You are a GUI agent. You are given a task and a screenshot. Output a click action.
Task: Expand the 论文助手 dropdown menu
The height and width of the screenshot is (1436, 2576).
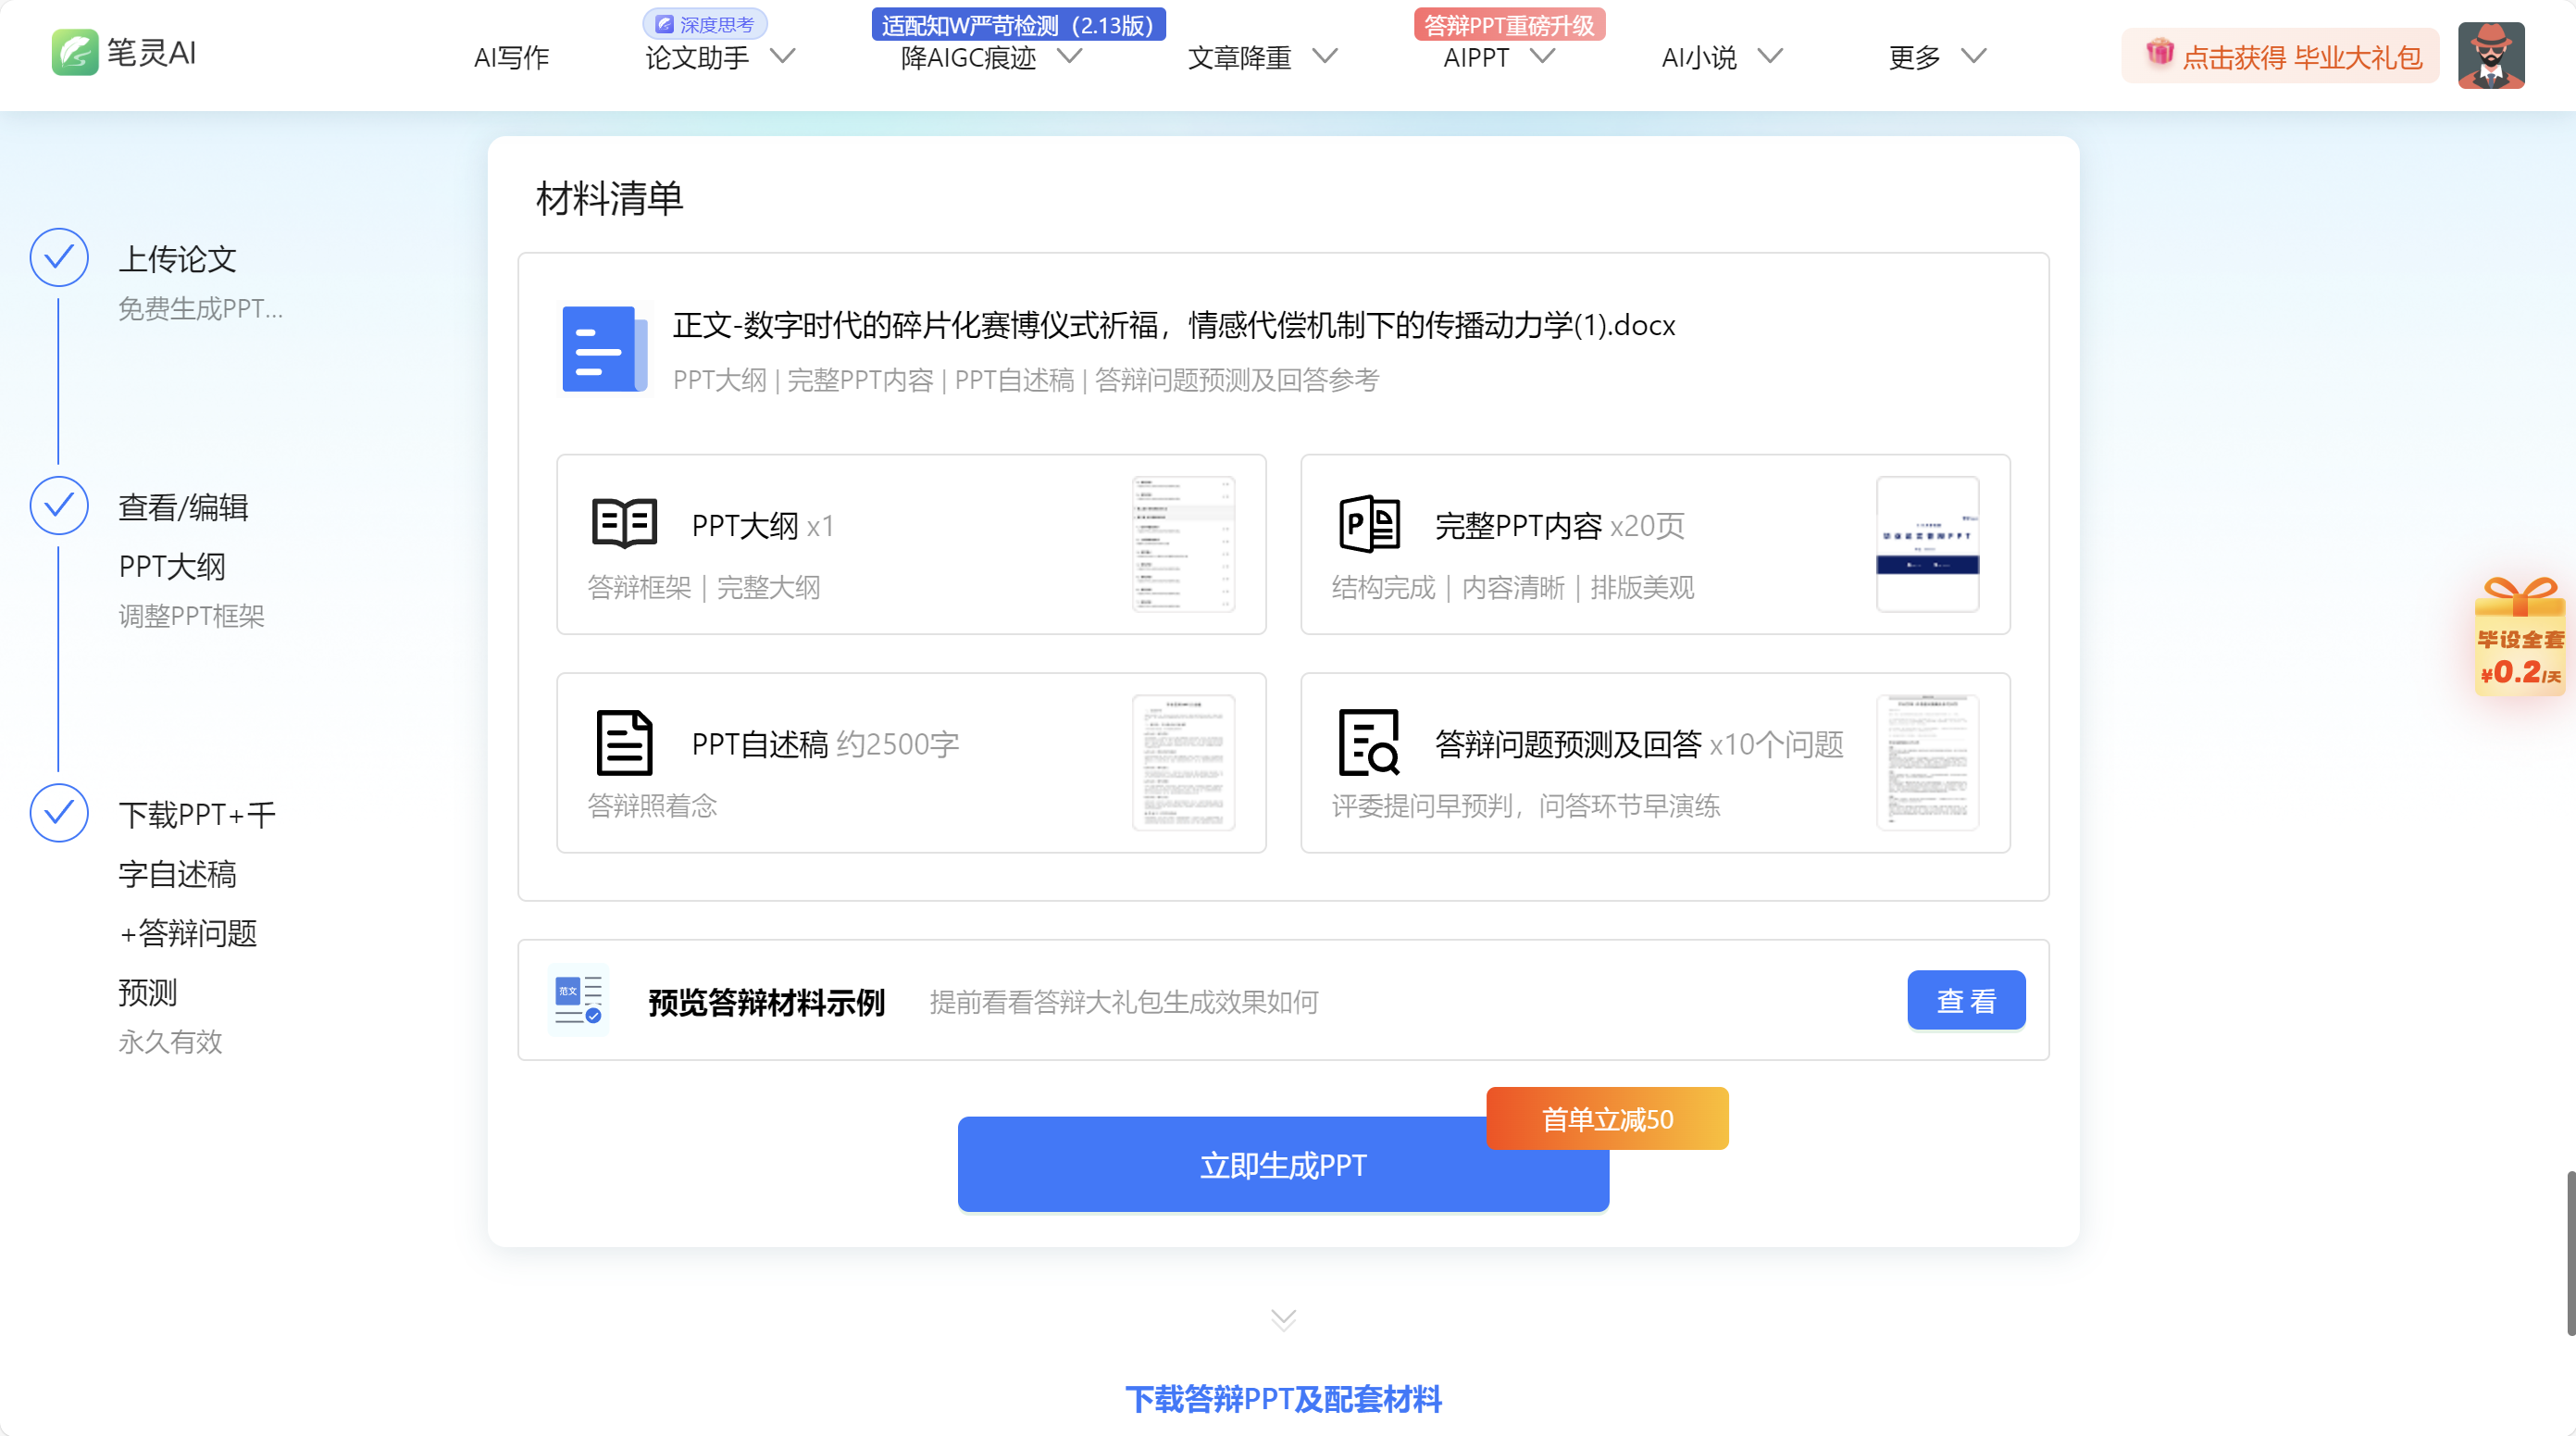718,57
